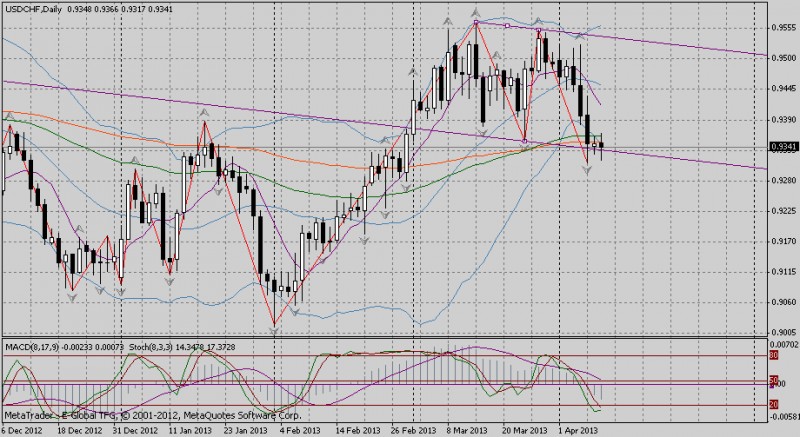Screen dimensions: 800x437
Task: Select the 1 Apr 2013 date label
Action: [x=579, y=428]
